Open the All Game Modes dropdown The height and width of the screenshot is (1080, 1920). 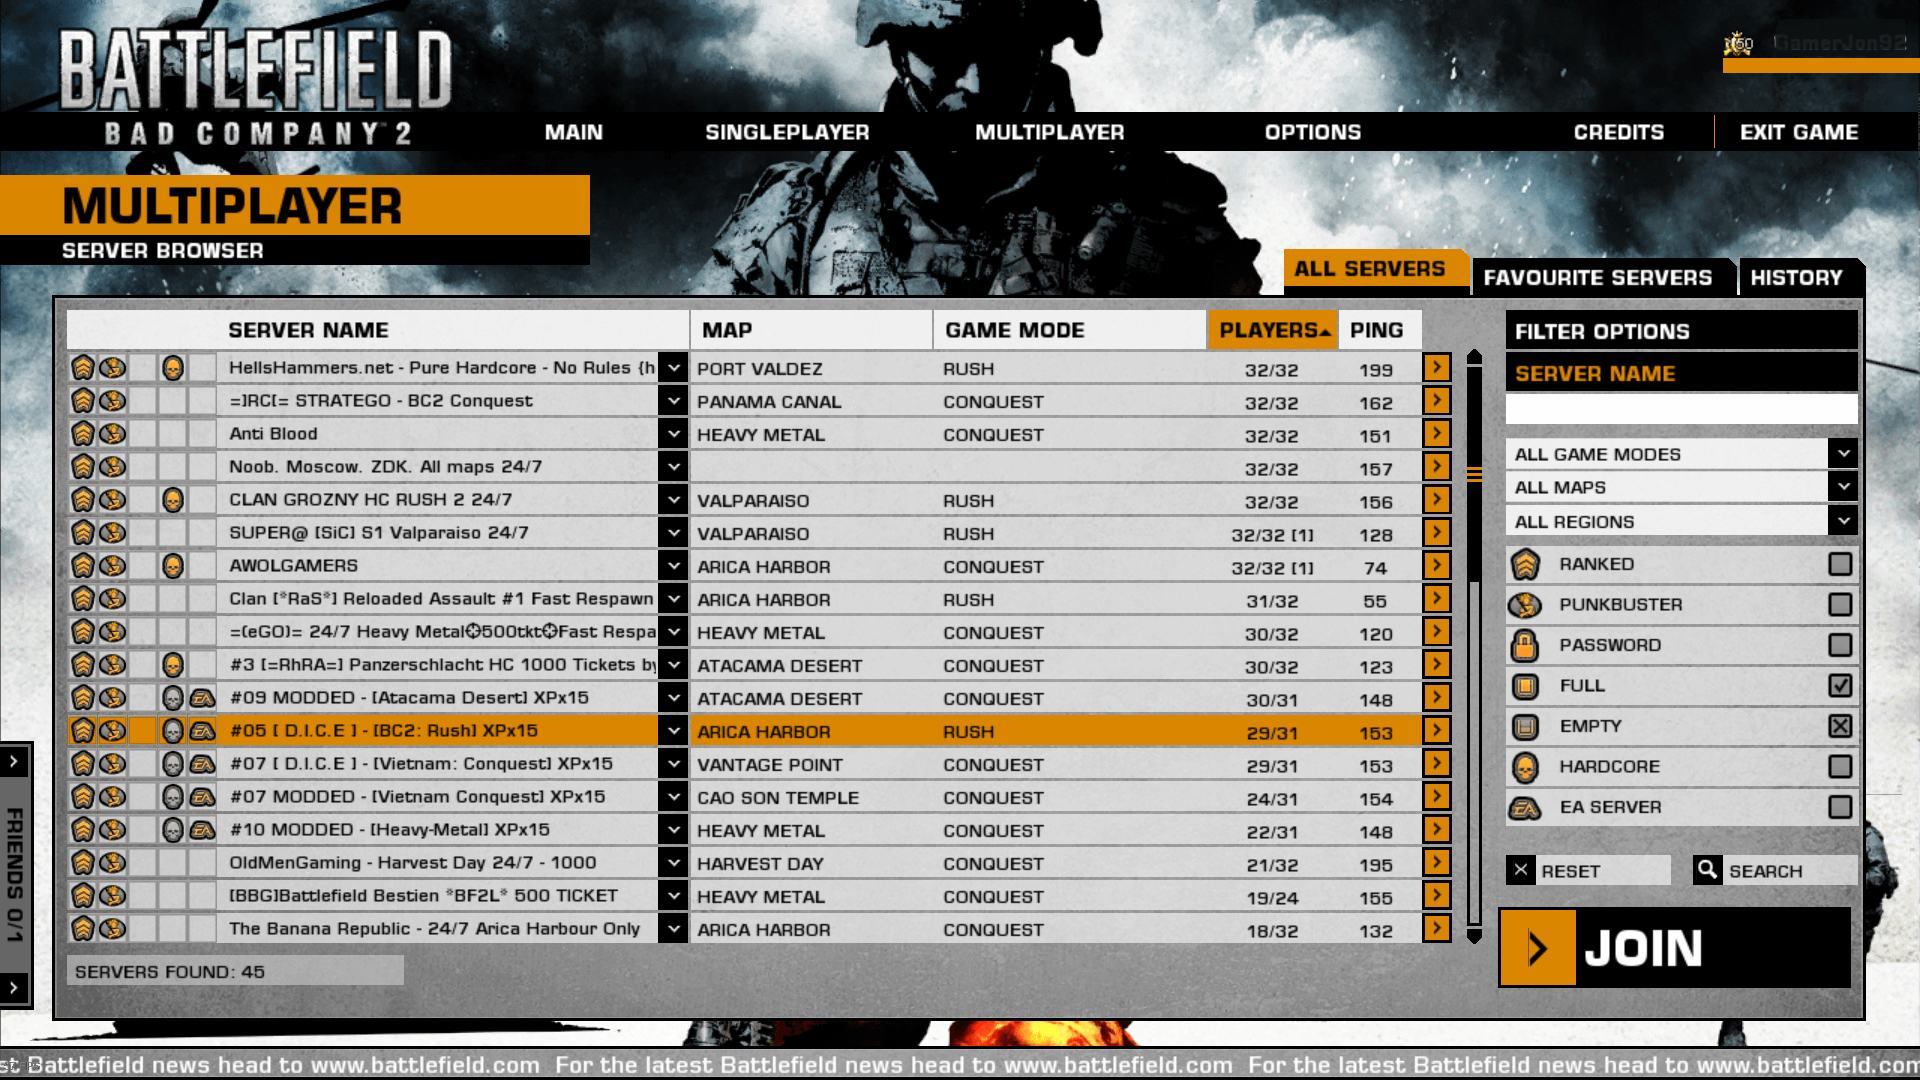(1843, 454)
